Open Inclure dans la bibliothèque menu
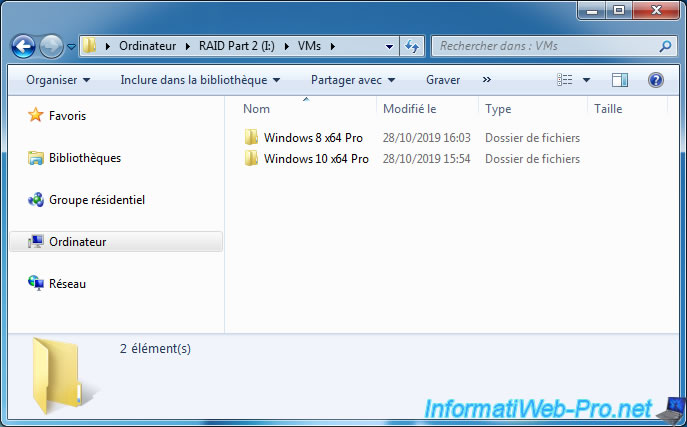The width and height of the screenshot is (687, 427). click(200, 79)
